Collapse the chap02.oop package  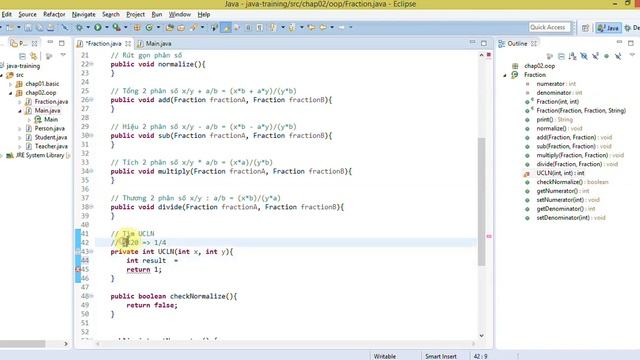(11, 93)
